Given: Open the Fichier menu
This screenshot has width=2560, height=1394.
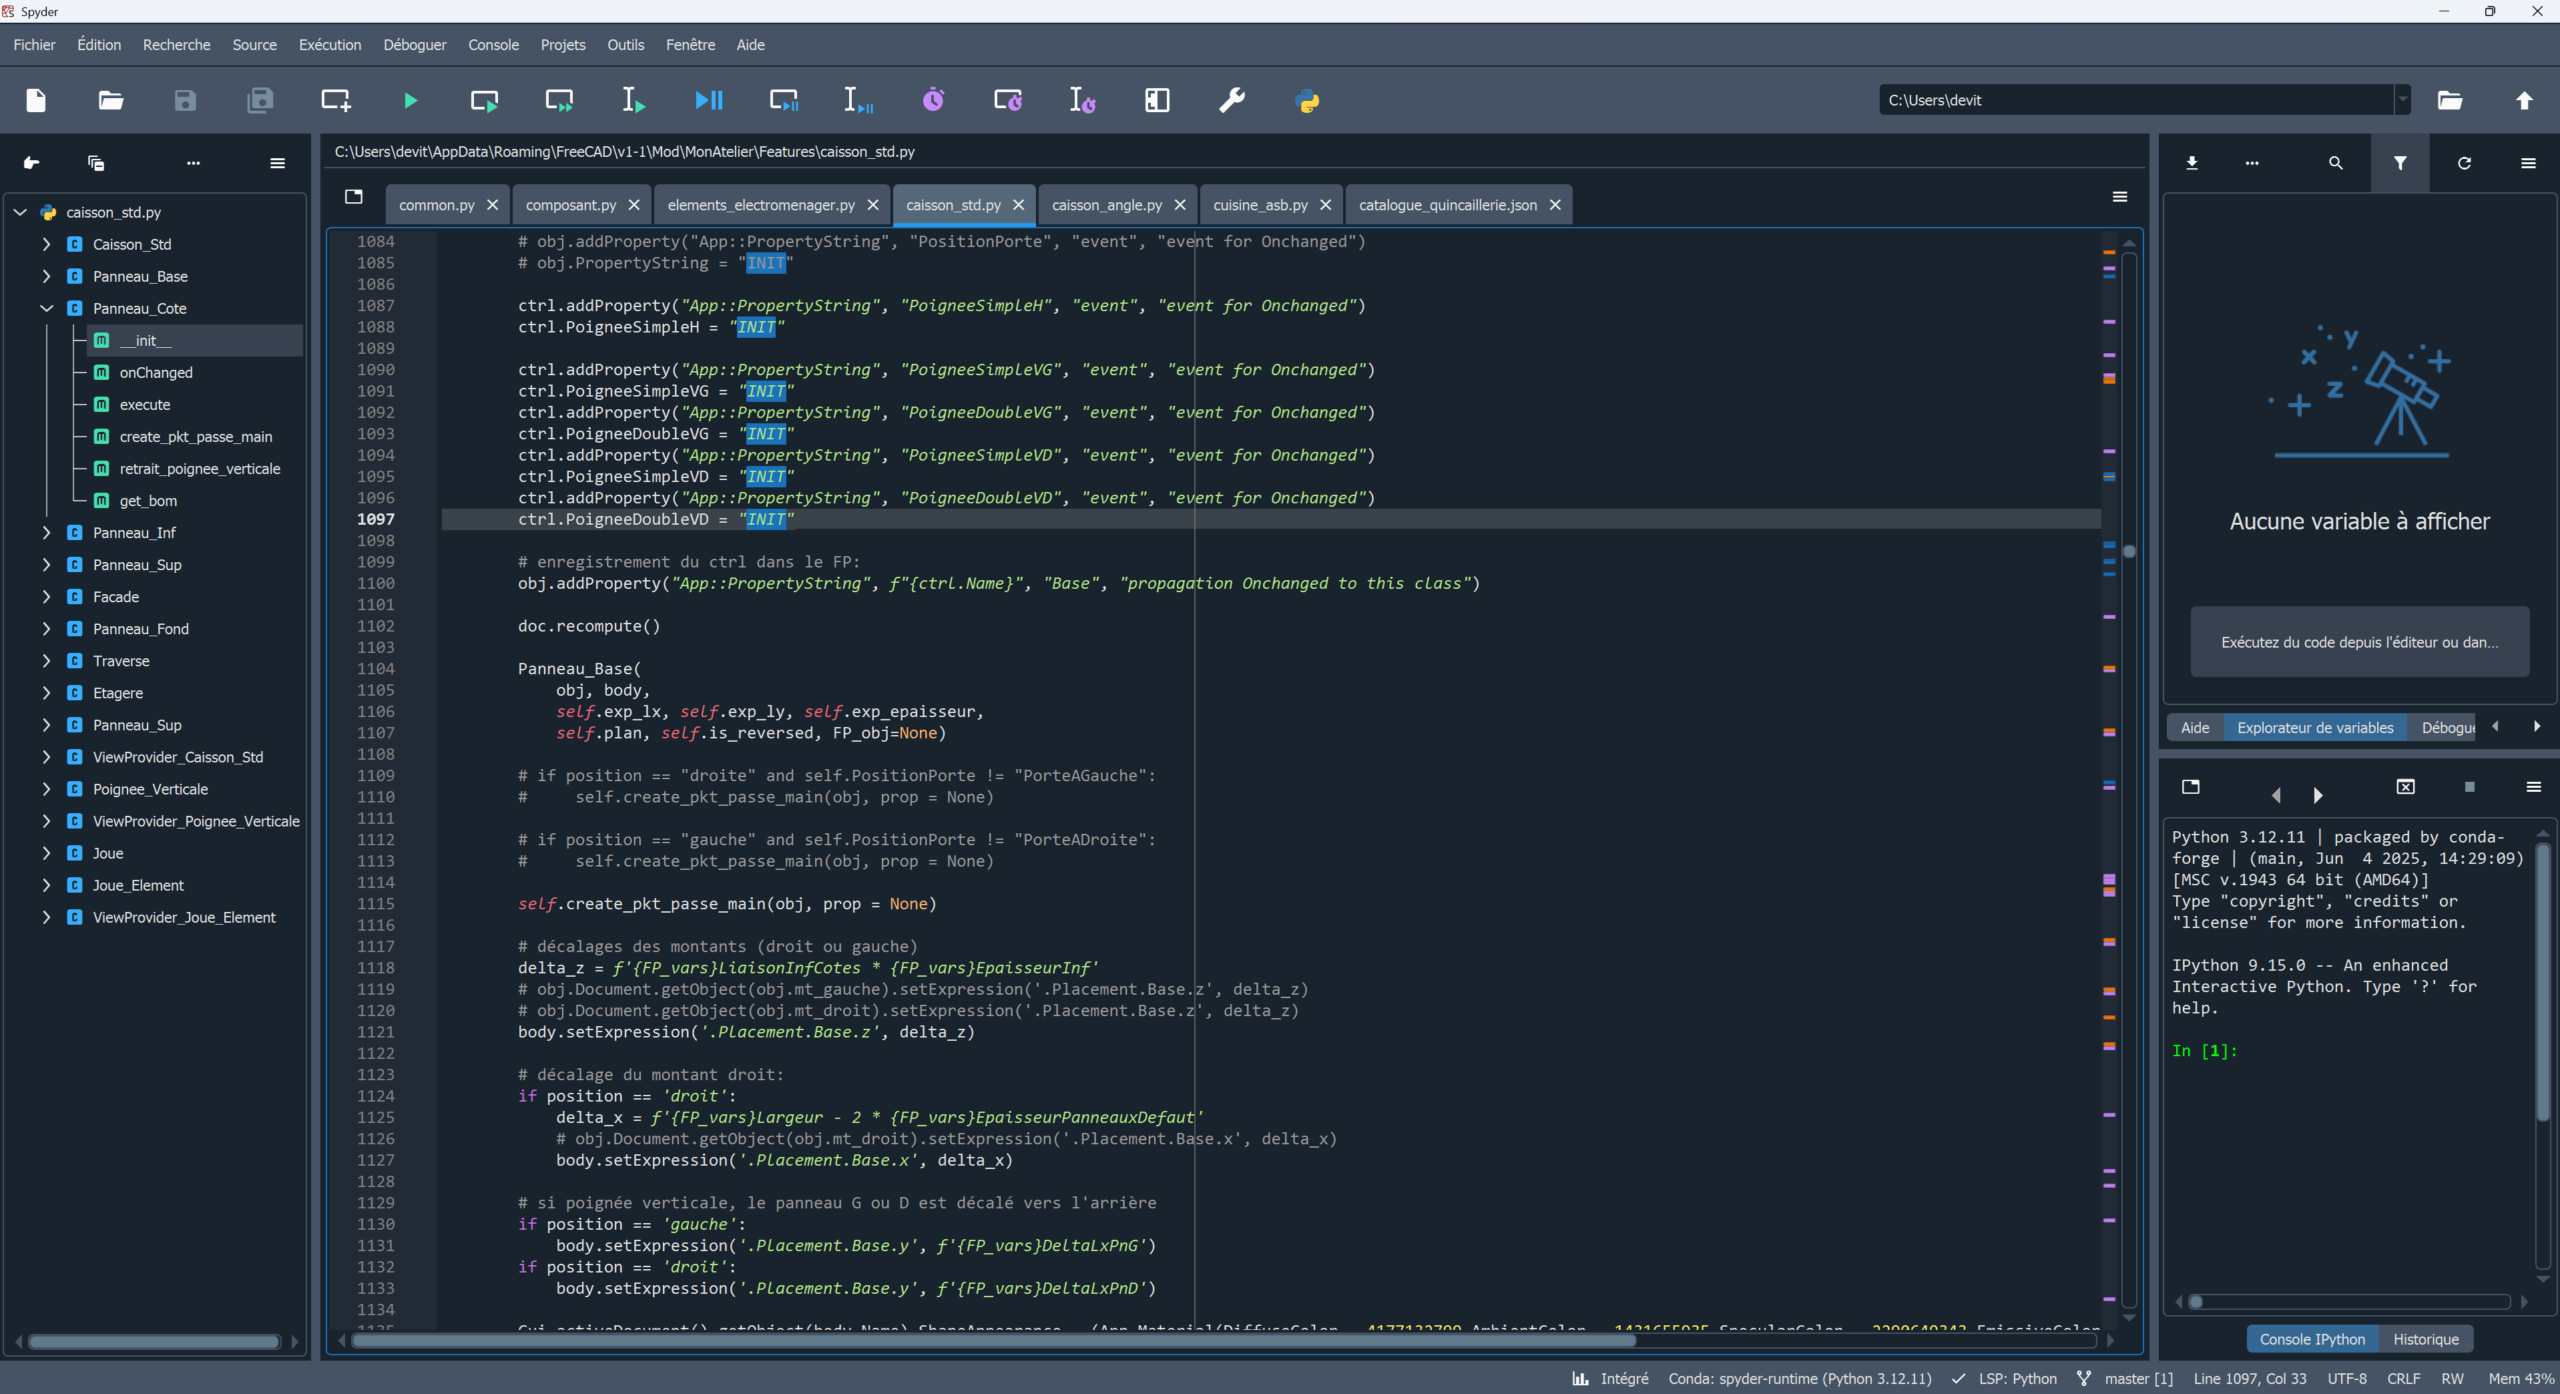Looking at the screenshot, I should coord(34,45).
